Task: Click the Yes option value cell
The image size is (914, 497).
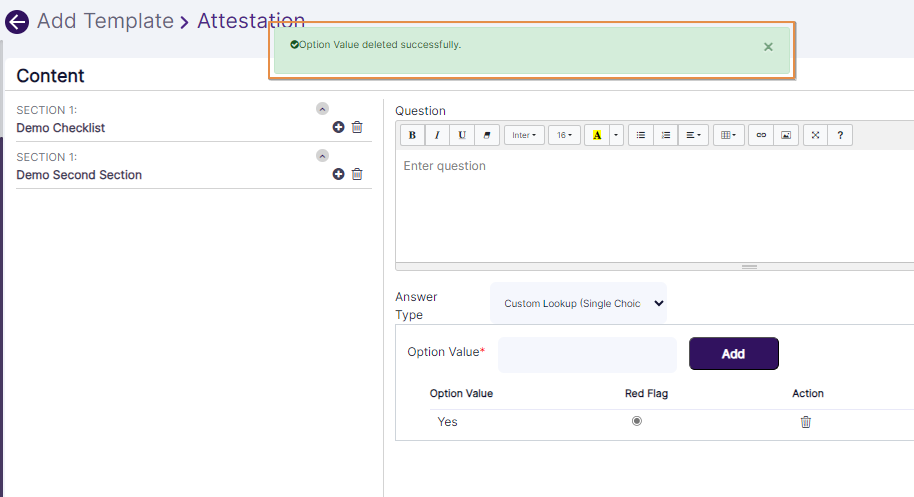Action: click(x=447, y=422)
